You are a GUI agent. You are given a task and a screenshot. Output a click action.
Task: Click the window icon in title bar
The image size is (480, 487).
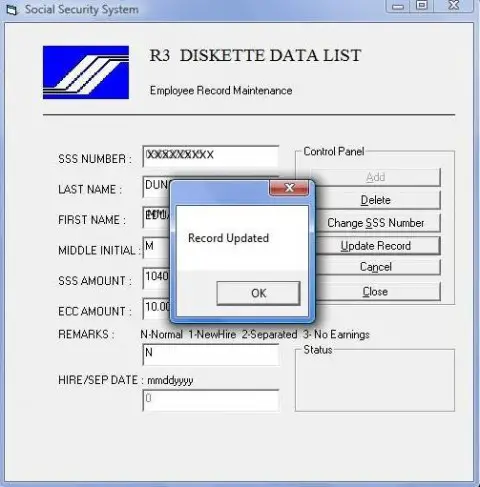coord(12,10)
